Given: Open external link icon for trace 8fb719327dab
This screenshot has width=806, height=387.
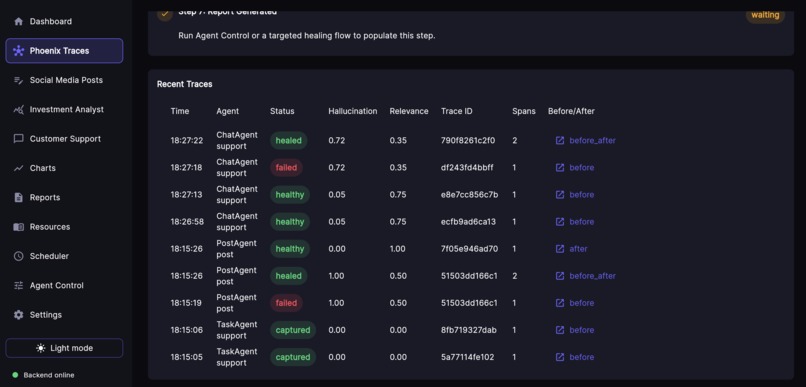Looking at the screenshot, I should click(560, 330).
